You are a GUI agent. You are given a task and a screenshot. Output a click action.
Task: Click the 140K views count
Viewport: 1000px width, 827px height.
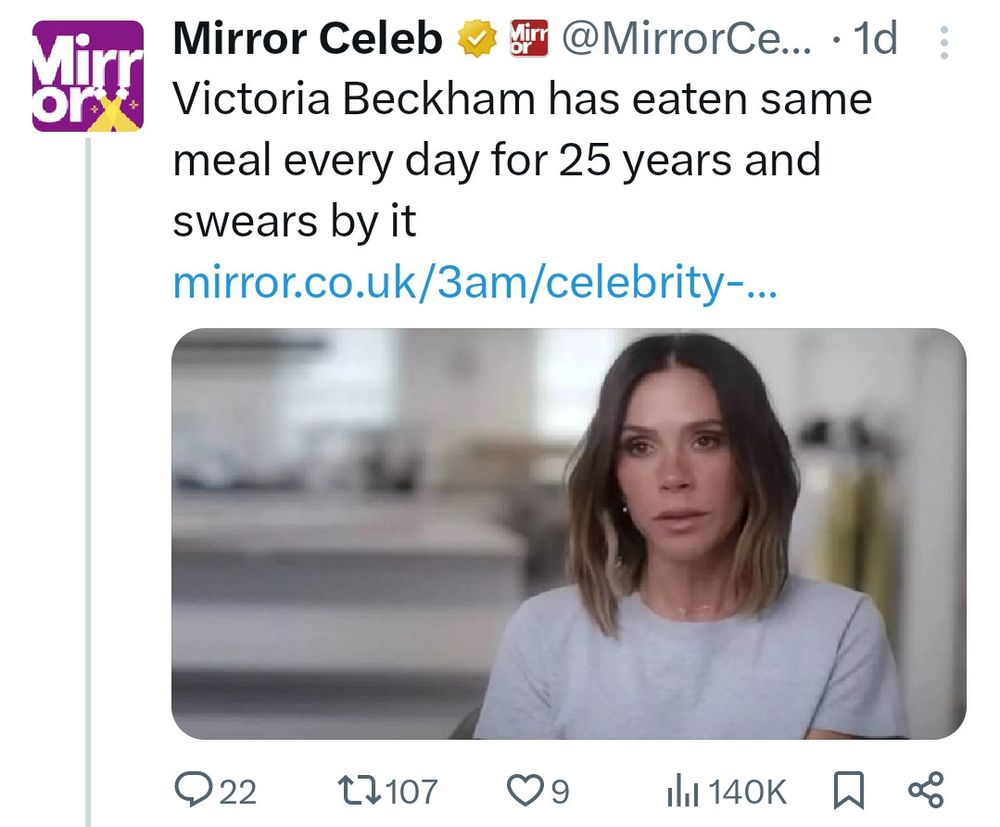pos(745,792)
